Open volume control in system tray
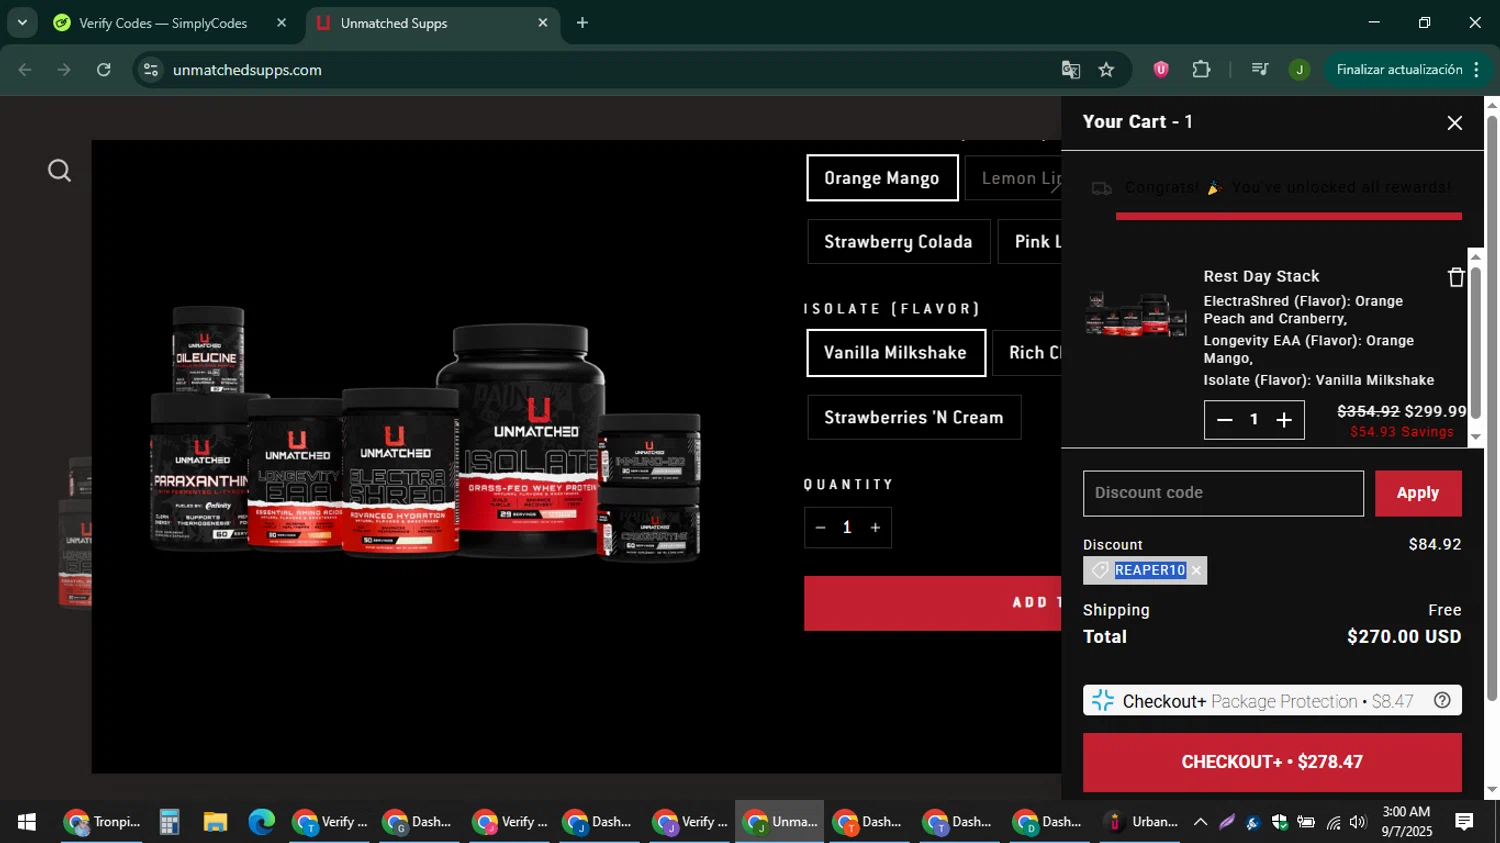Viewport: 1500px width, 843px height. 1357,822
